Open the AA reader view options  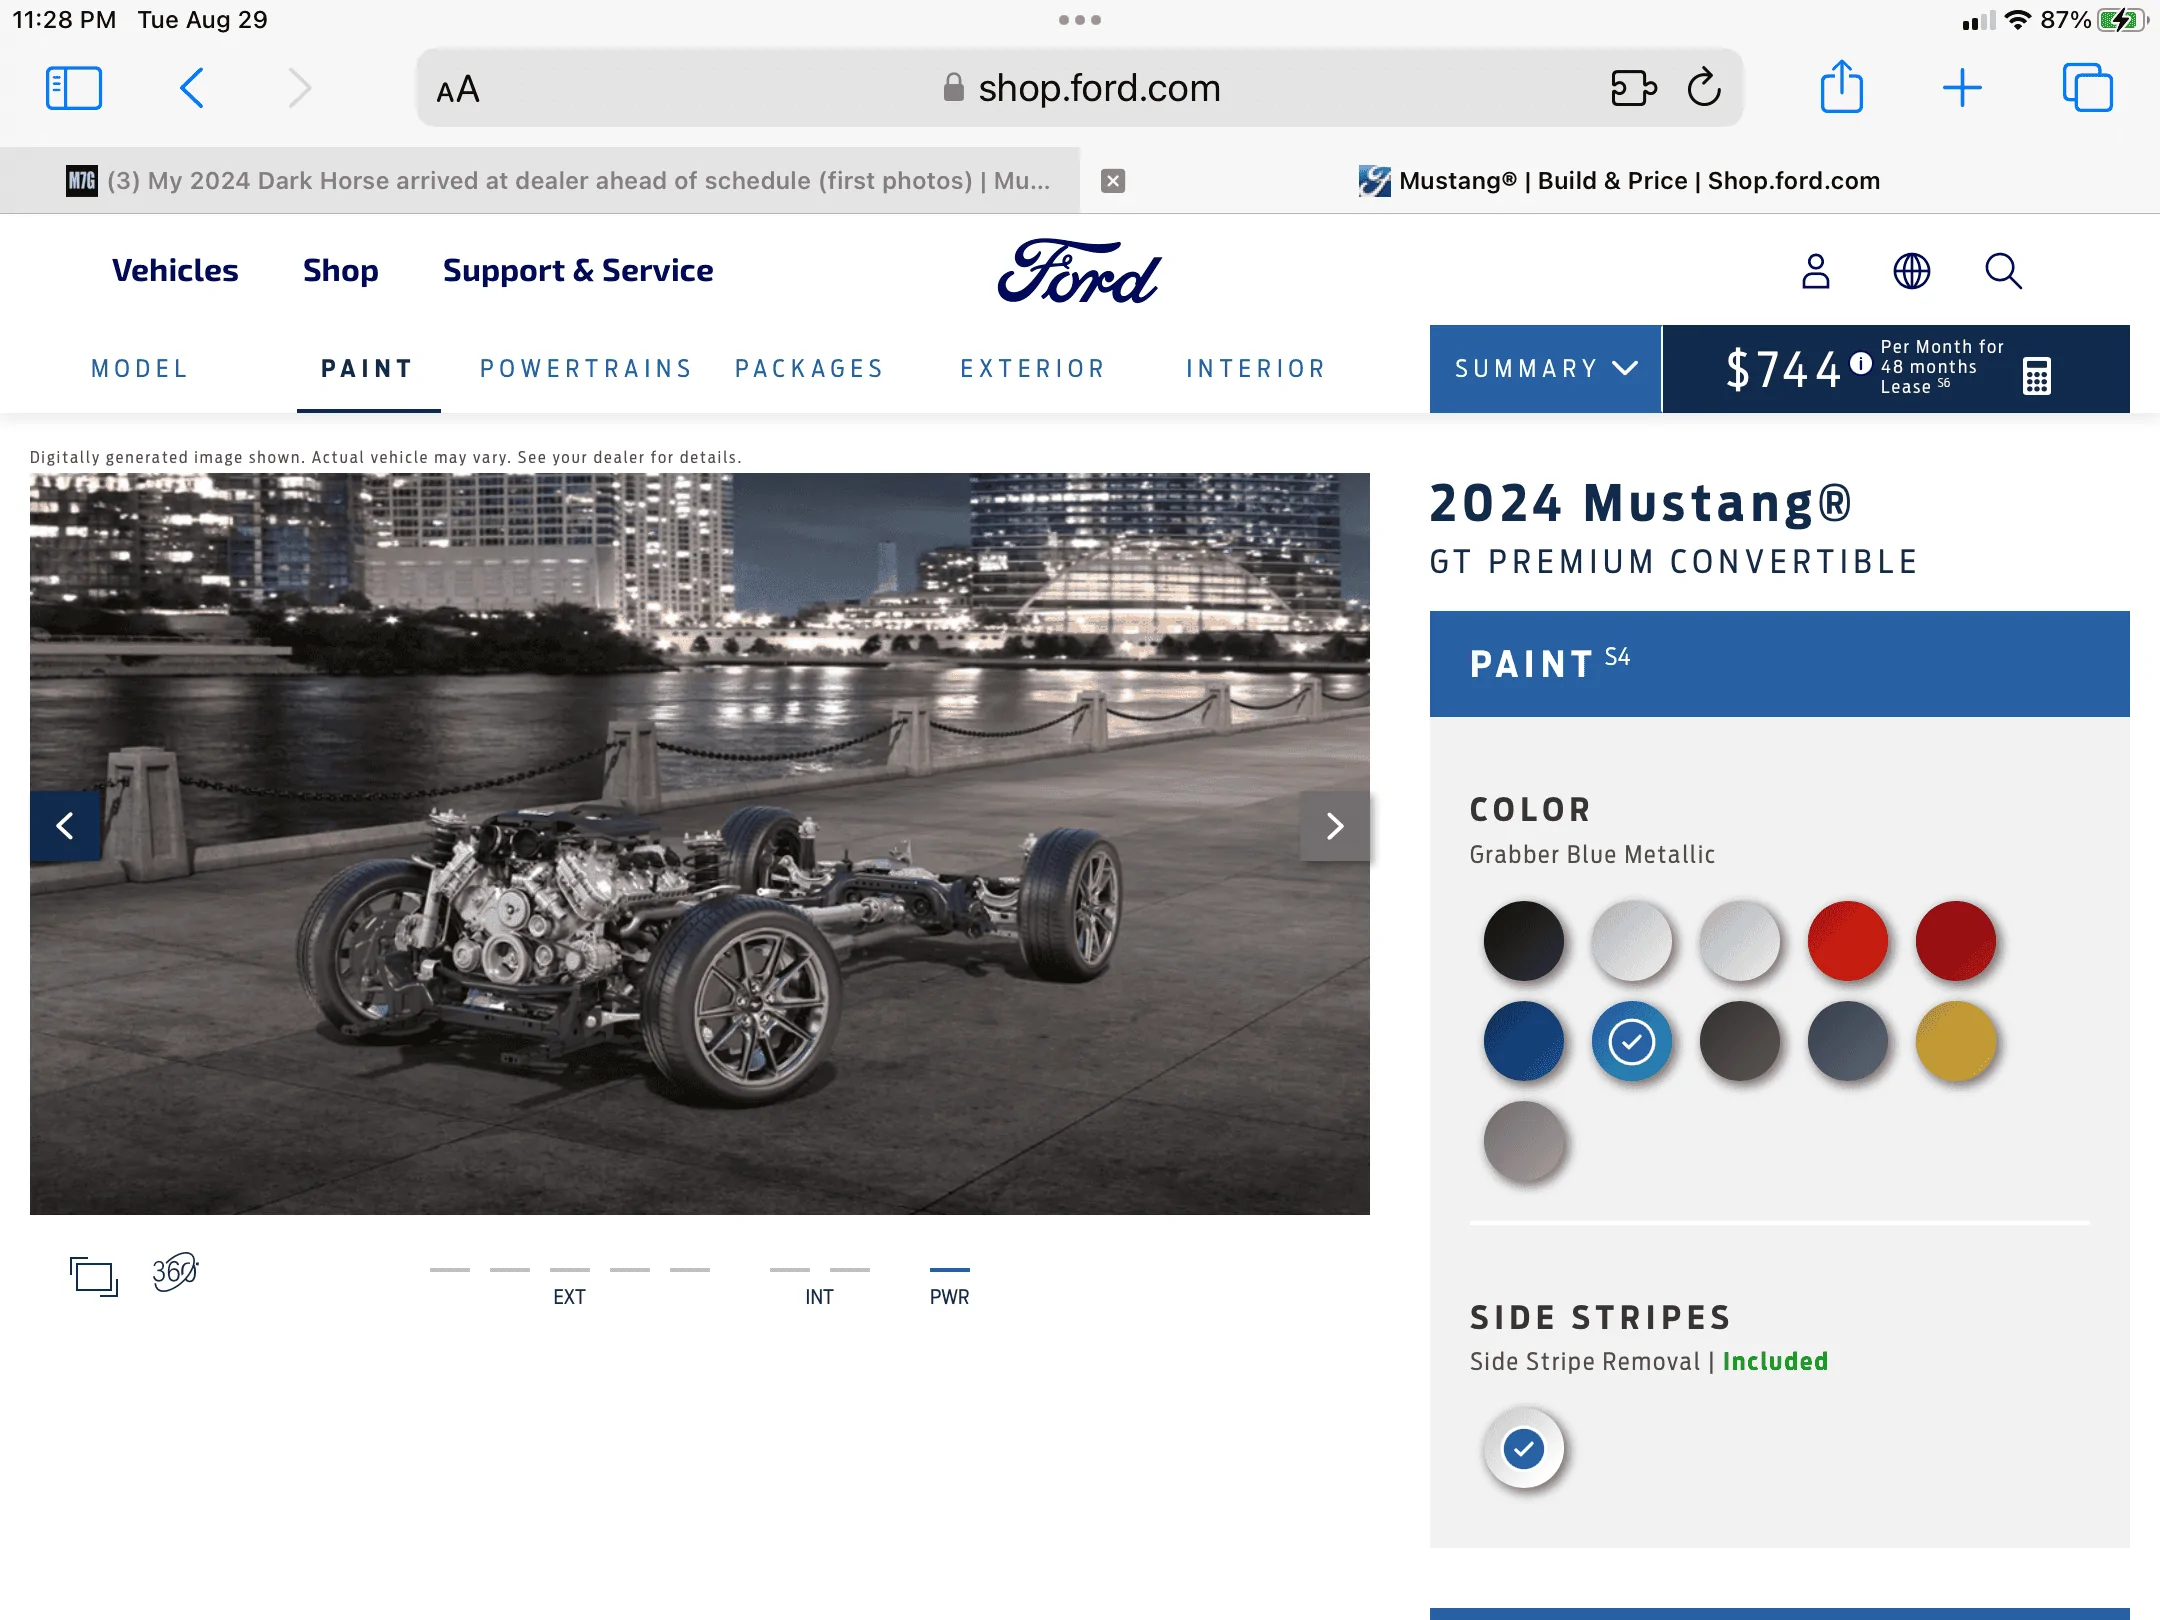click(458, 90)
